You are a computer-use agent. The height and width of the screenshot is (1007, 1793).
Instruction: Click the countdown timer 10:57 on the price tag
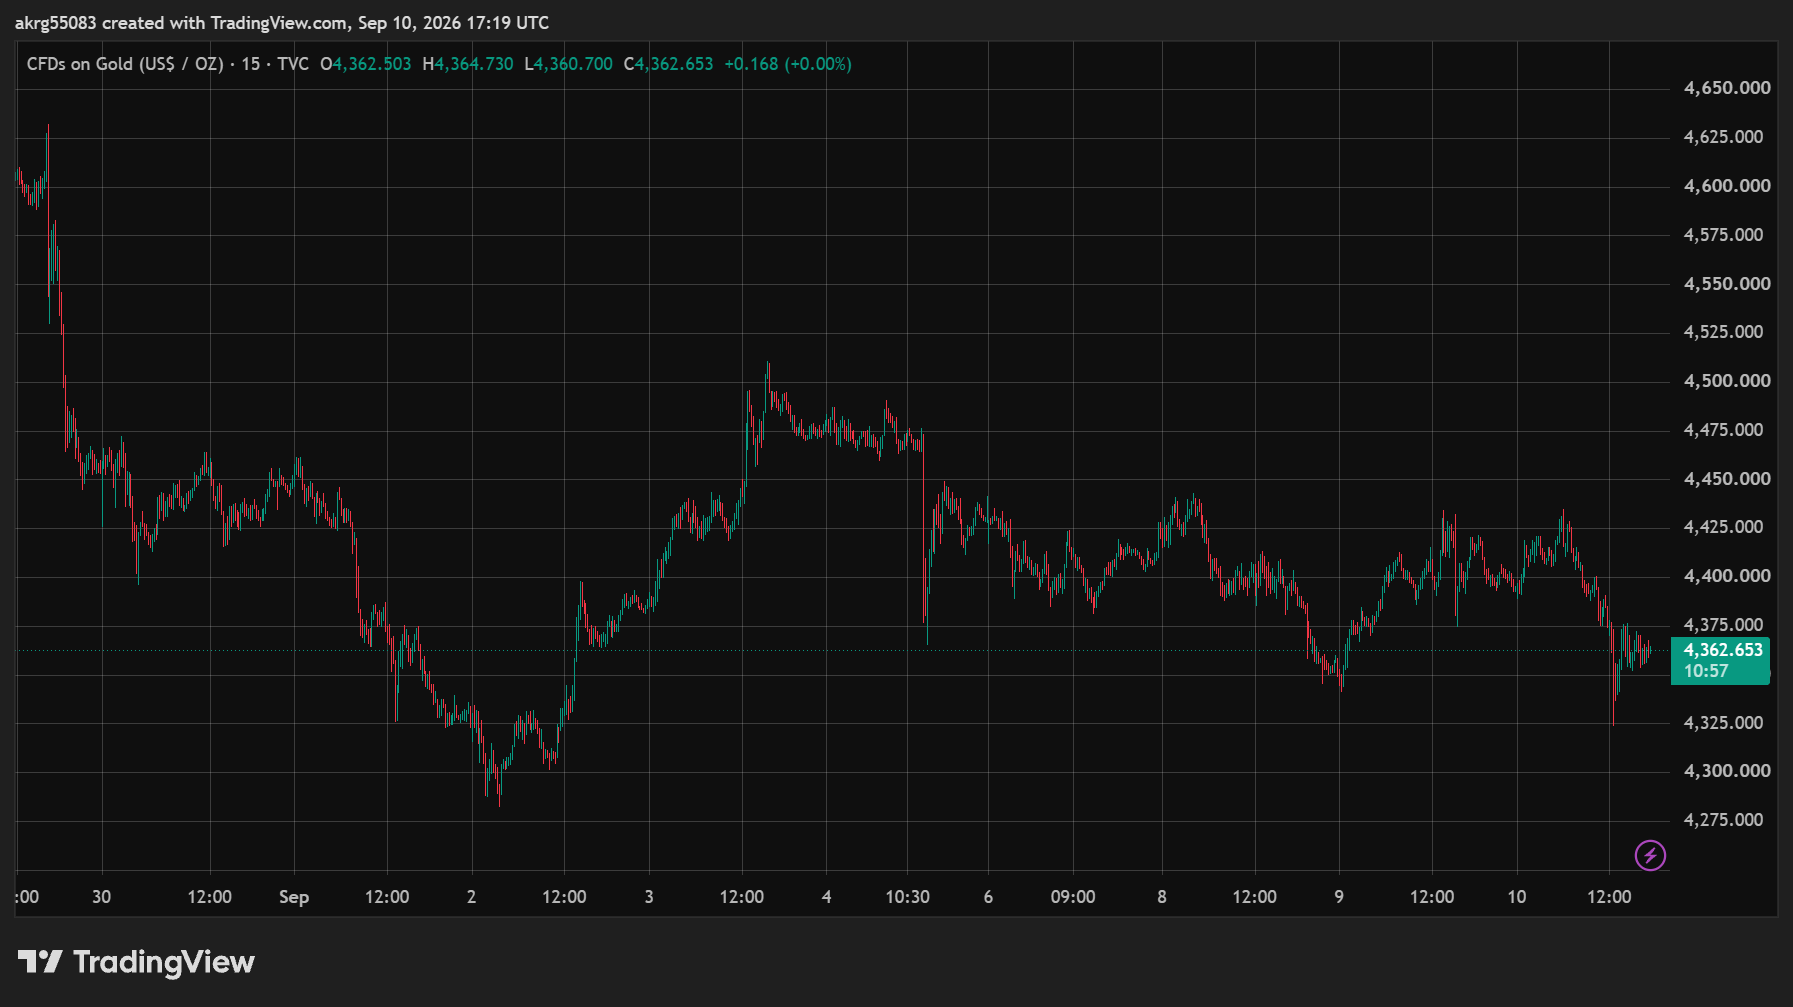[x=1706, y=671]
